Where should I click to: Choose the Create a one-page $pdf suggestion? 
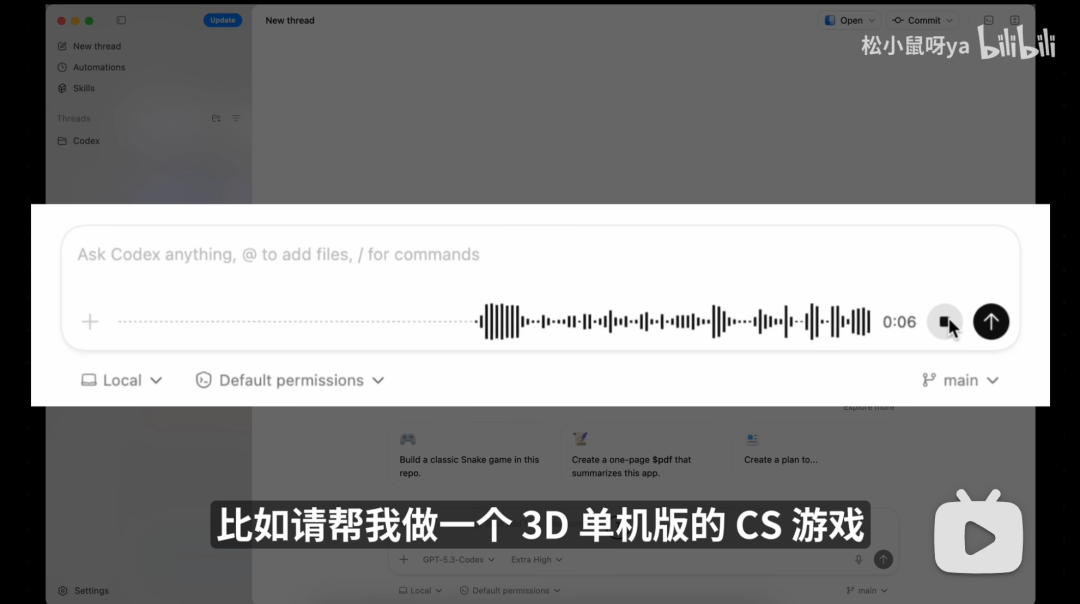point(643,455)
